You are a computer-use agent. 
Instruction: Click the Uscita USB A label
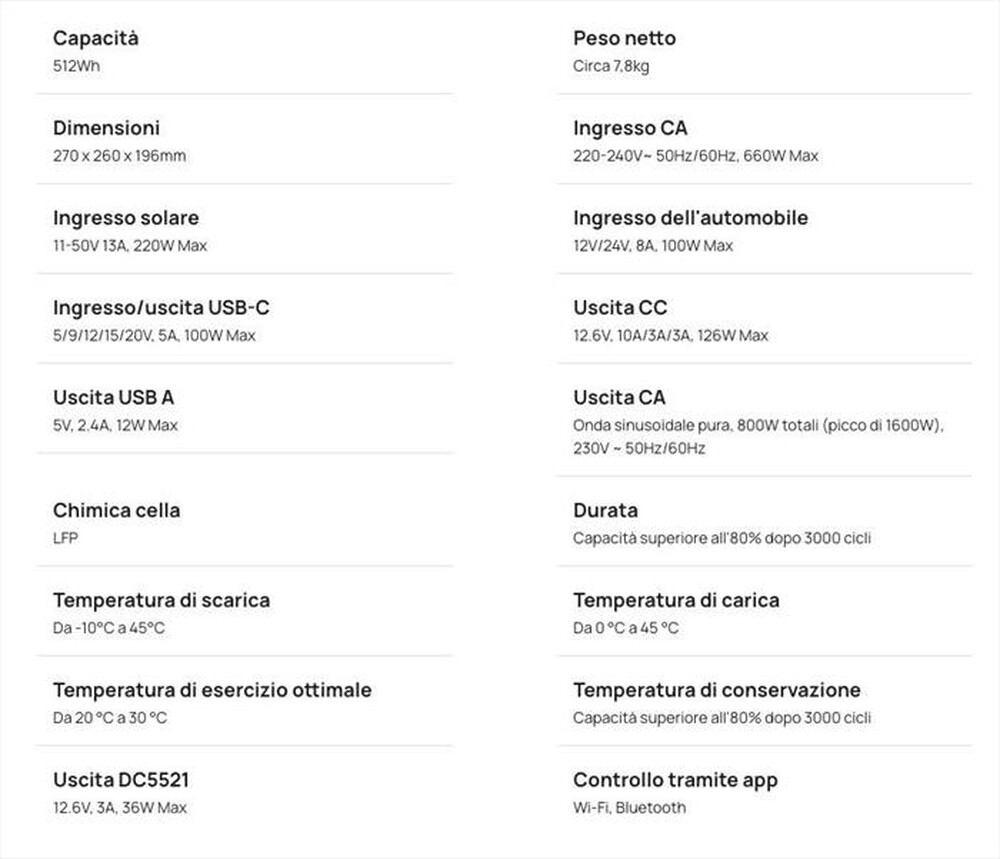[x=114, y=398]
